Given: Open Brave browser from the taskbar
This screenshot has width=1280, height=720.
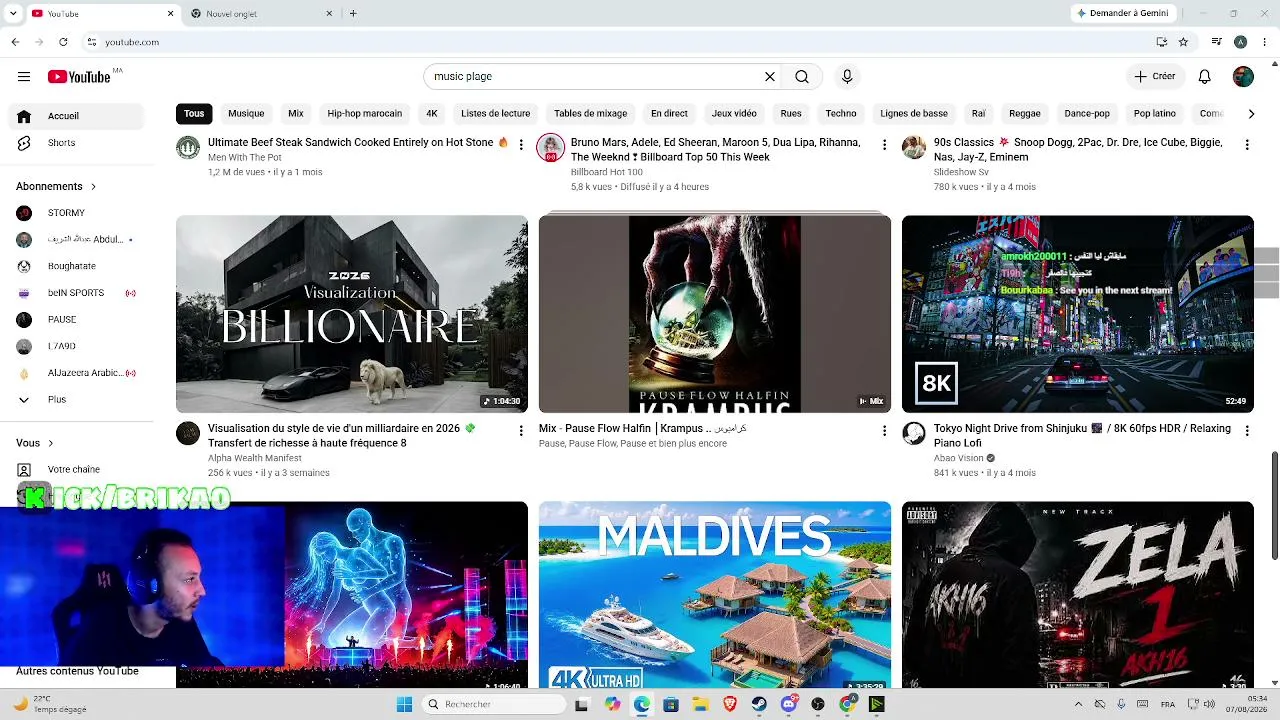Looking at the screenshot, I should click(x=730, y=704).
